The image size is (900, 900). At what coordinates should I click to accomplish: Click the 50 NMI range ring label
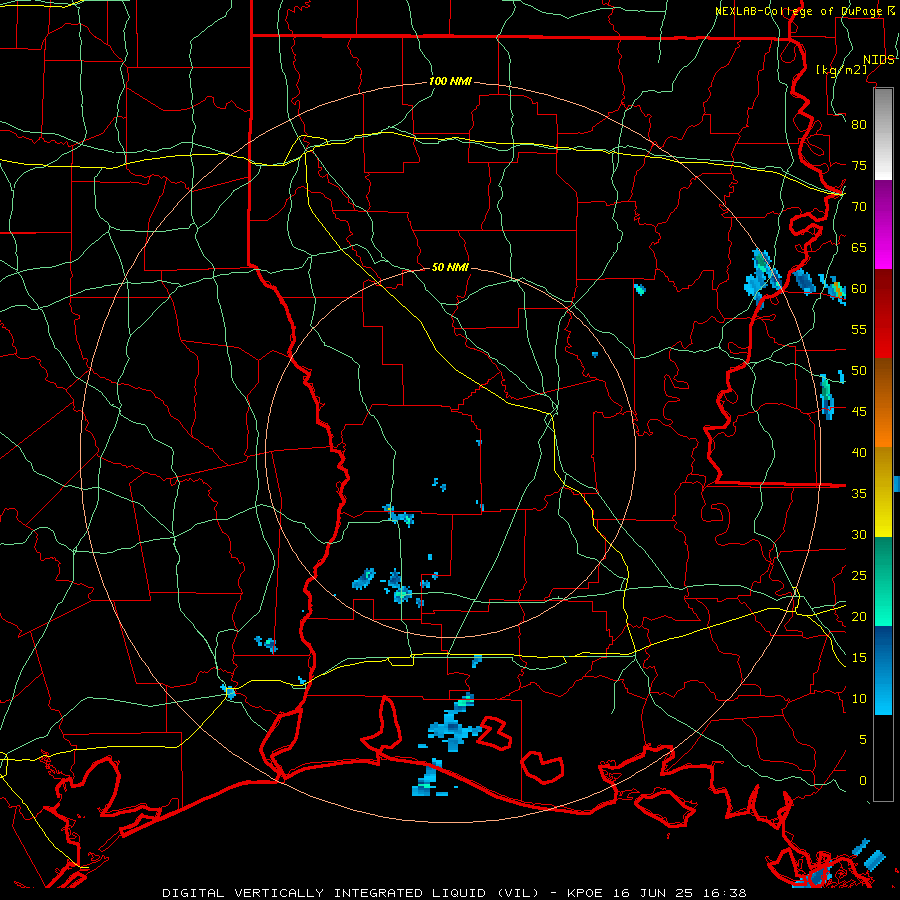(450, 267)
